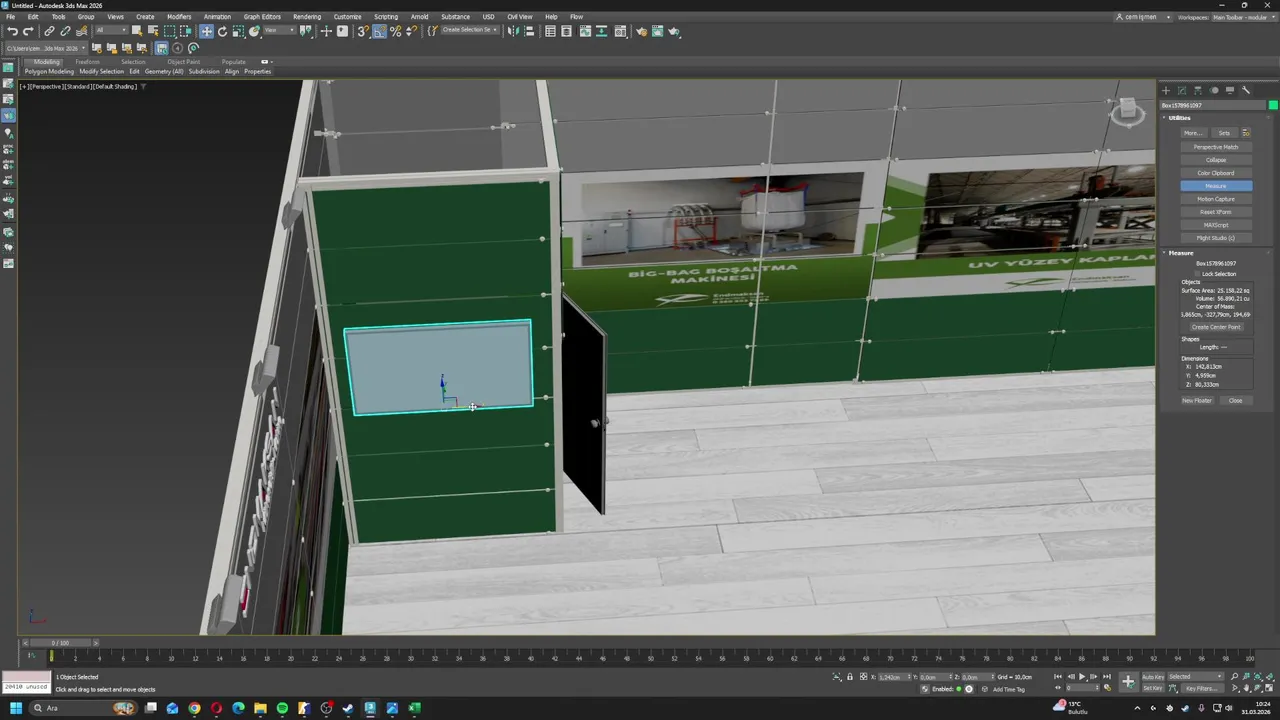
Task: Open the selection filter All dropdown
Action: (x=112, y=31)
